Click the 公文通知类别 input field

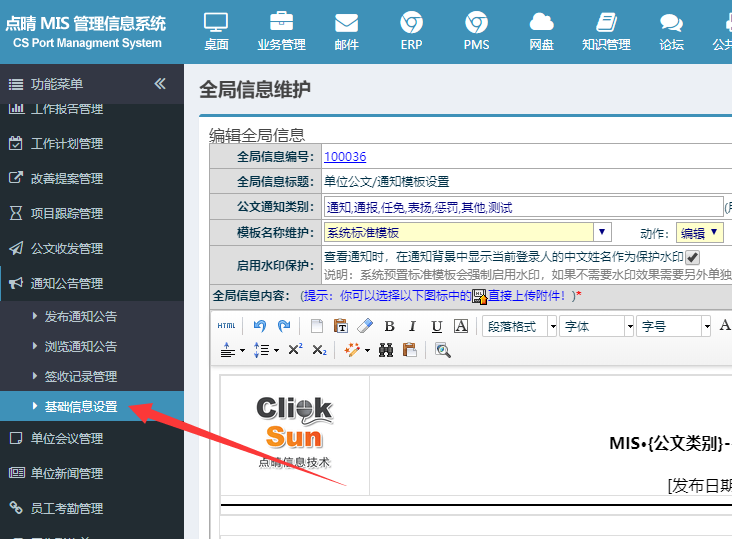tap(523, 207)
